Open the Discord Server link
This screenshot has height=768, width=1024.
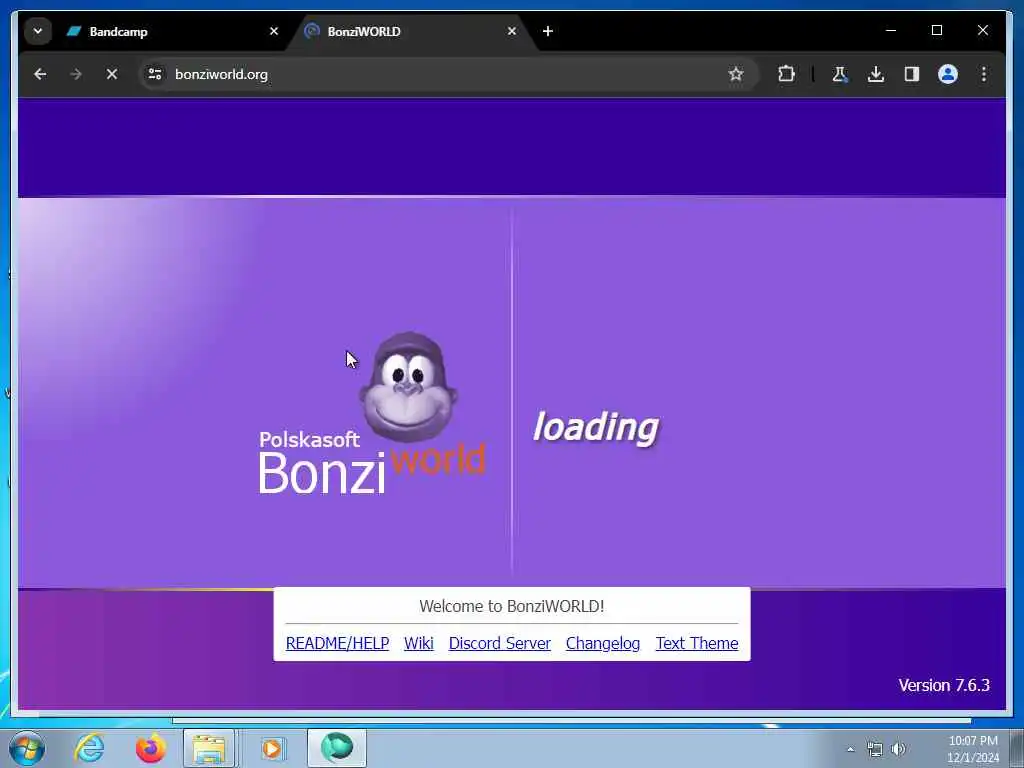click(500, 643)
